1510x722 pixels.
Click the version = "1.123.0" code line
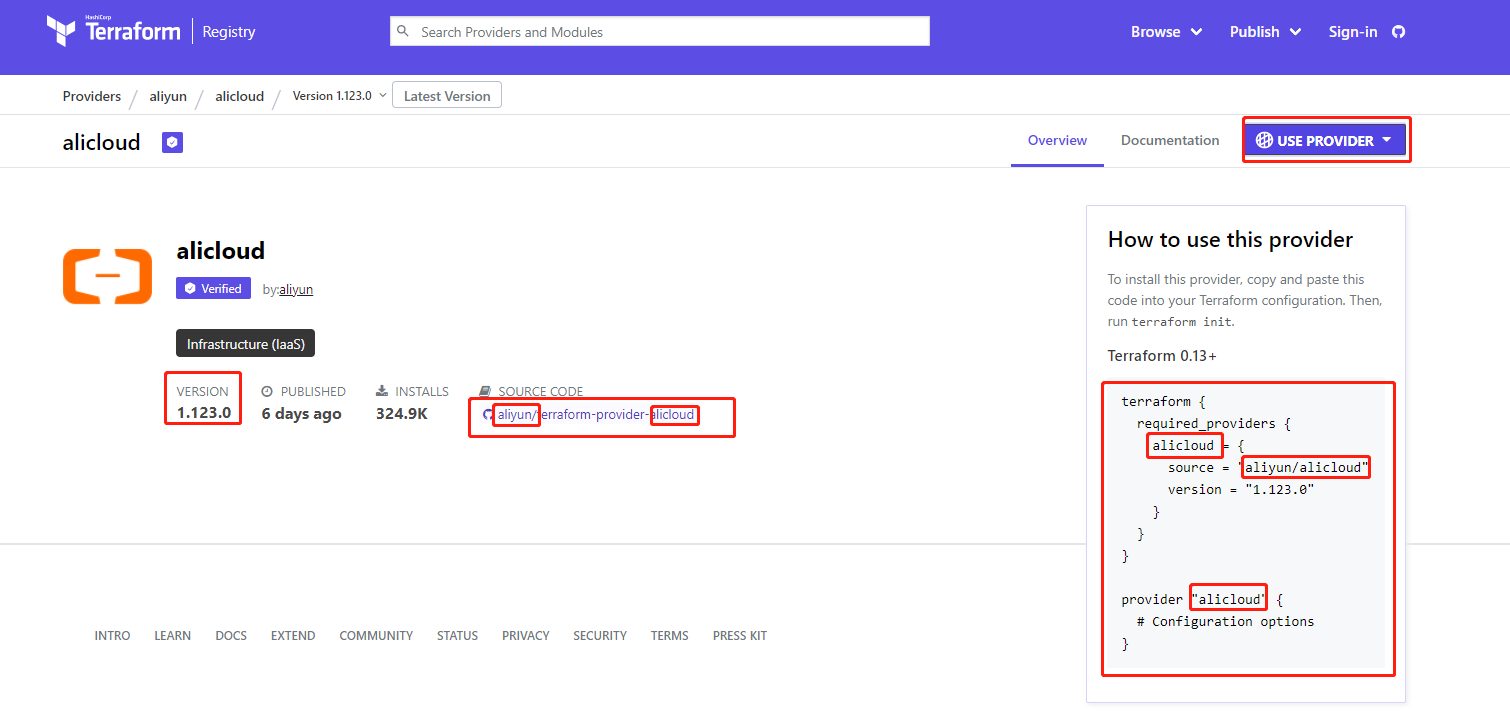(x=1241, y=489)
